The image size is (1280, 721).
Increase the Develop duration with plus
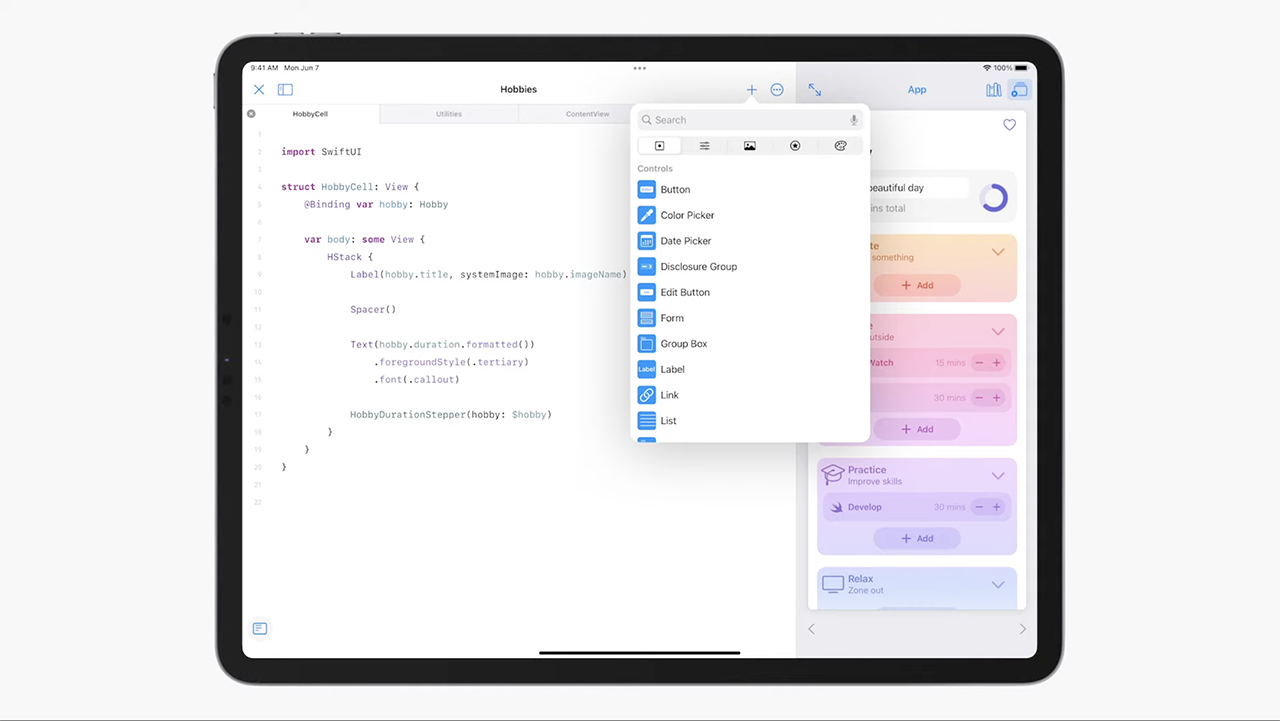[x=996, y=507]
